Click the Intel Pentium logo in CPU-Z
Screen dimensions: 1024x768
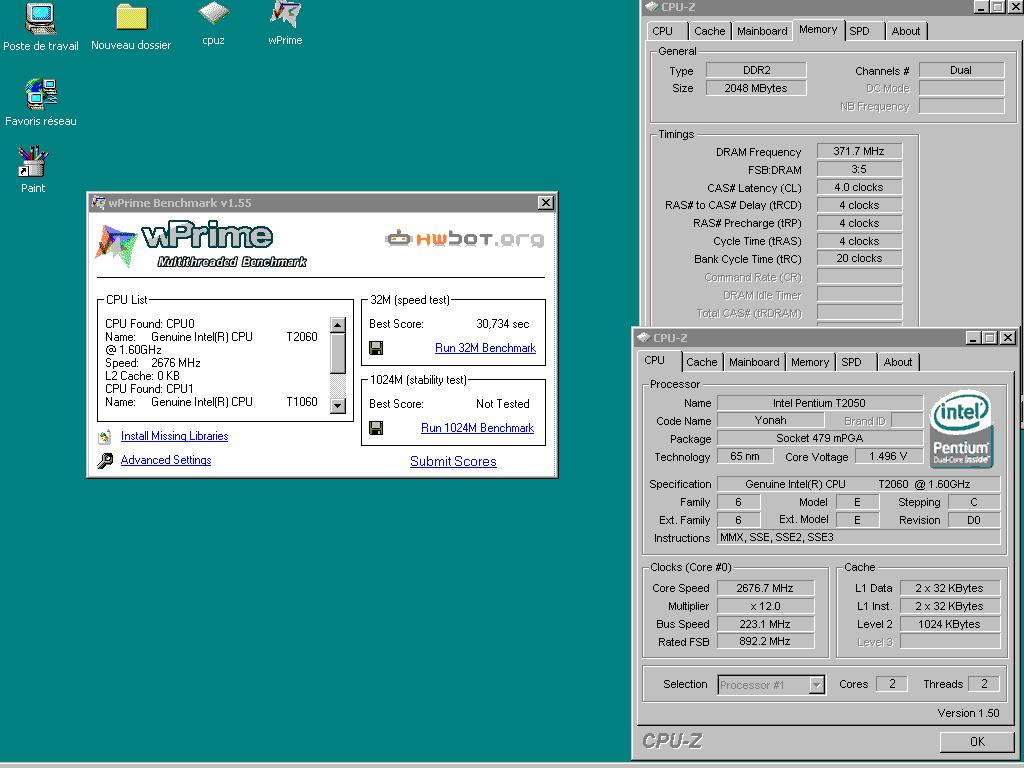(x=961, y=429)
